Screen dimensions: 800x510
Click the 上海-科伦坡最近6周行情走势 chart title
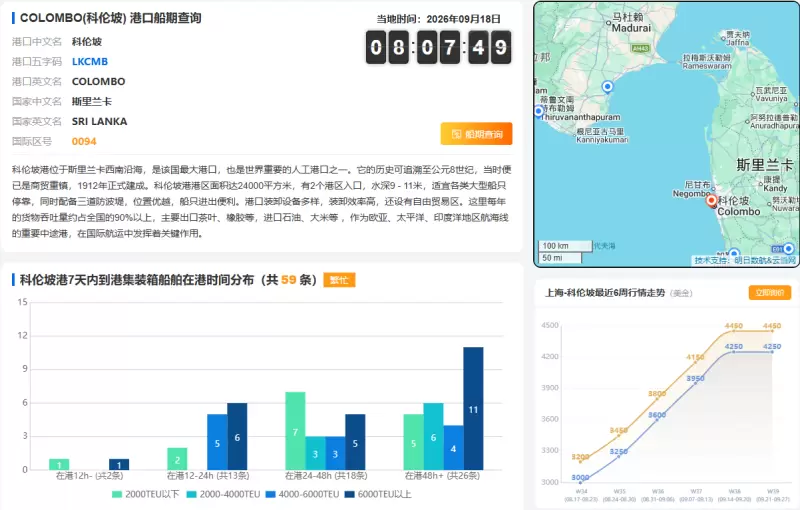click(605, 293)
